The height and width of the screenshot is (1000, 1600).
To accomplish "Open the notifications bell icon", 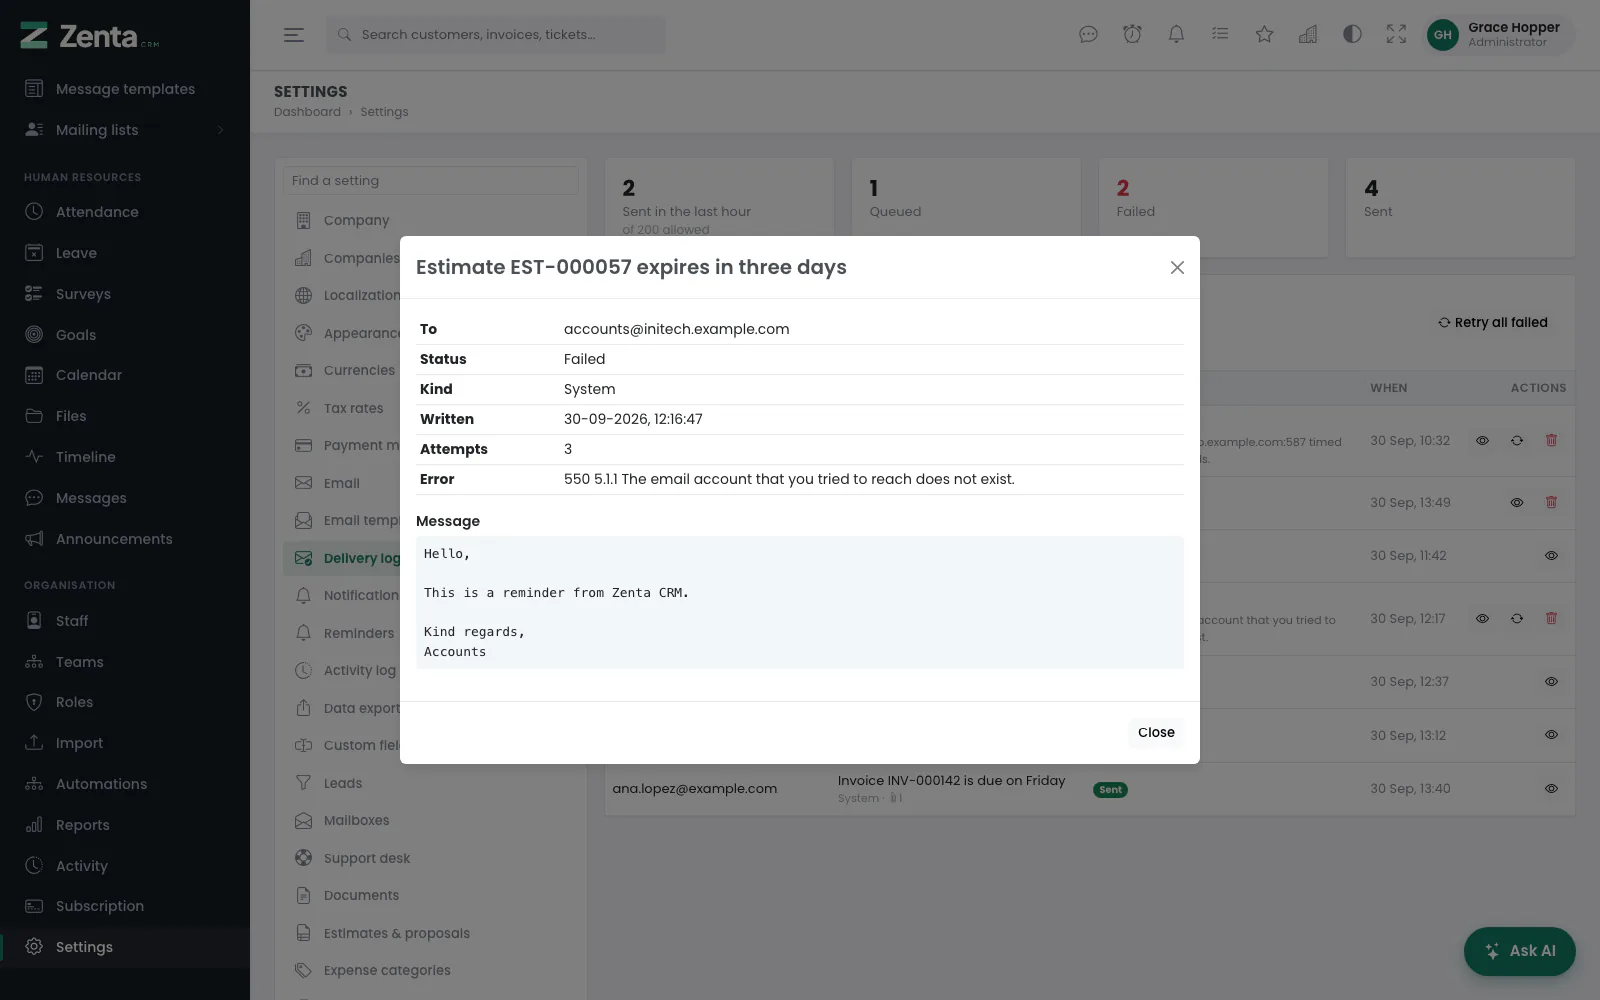I will click(1176, 35).
